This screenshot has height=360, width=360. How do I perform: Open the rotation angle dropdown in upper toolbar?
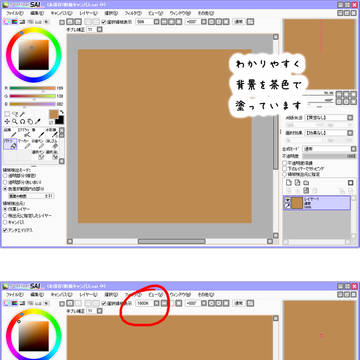pos(204,22)
